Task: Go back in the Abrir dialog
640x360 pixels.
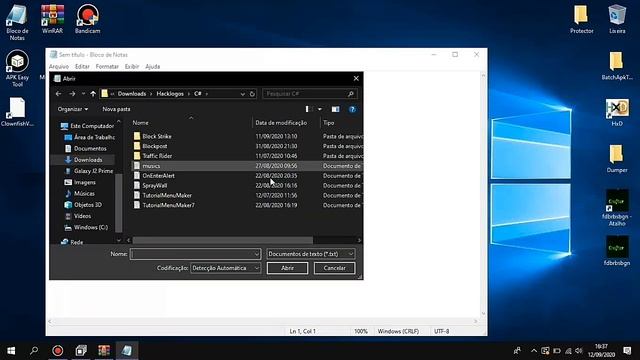Action: [58, 94]
